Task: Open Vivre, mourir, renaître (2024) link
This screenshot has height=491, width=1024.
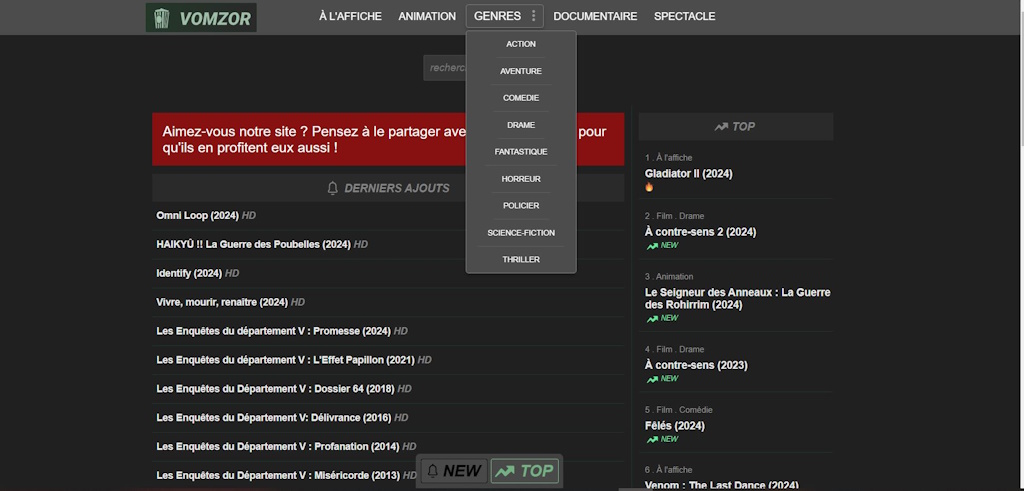Action: (222, 302)
